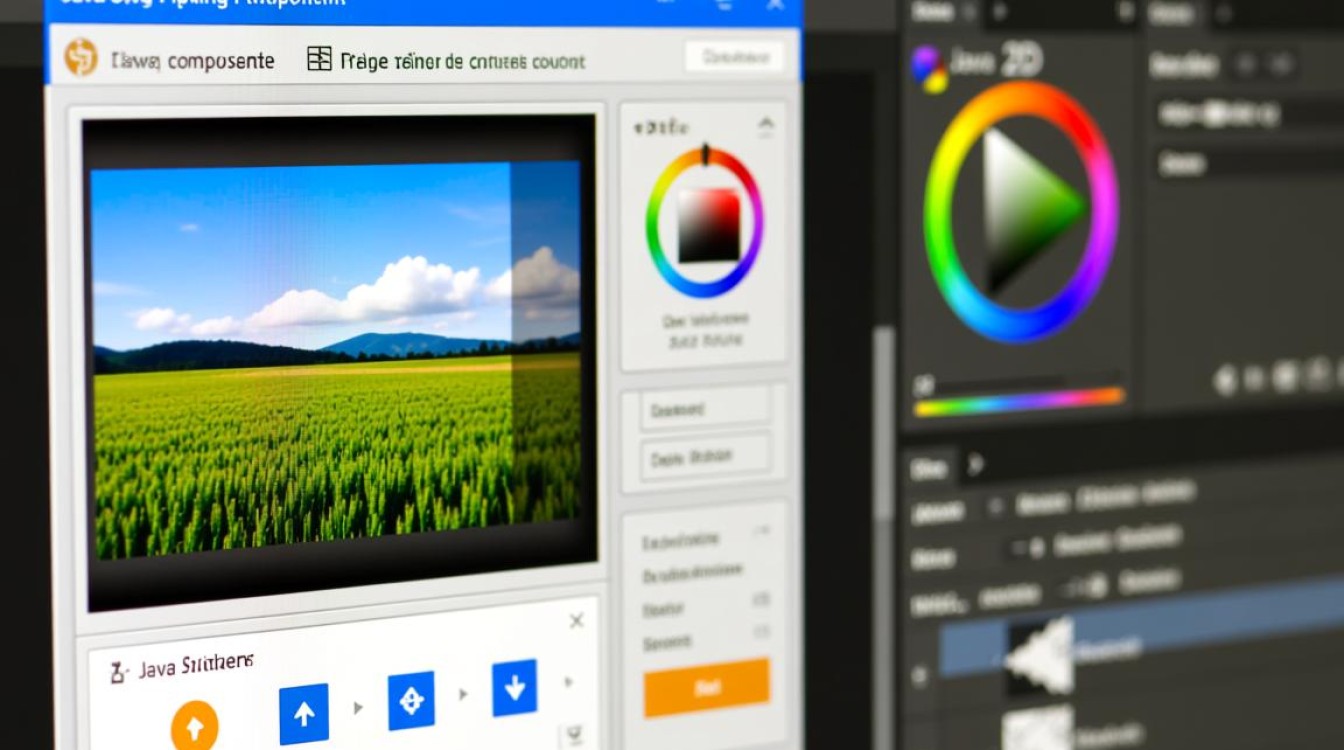
Task: Click the rainbow hue slider bar
Action: coord(1018,402)
